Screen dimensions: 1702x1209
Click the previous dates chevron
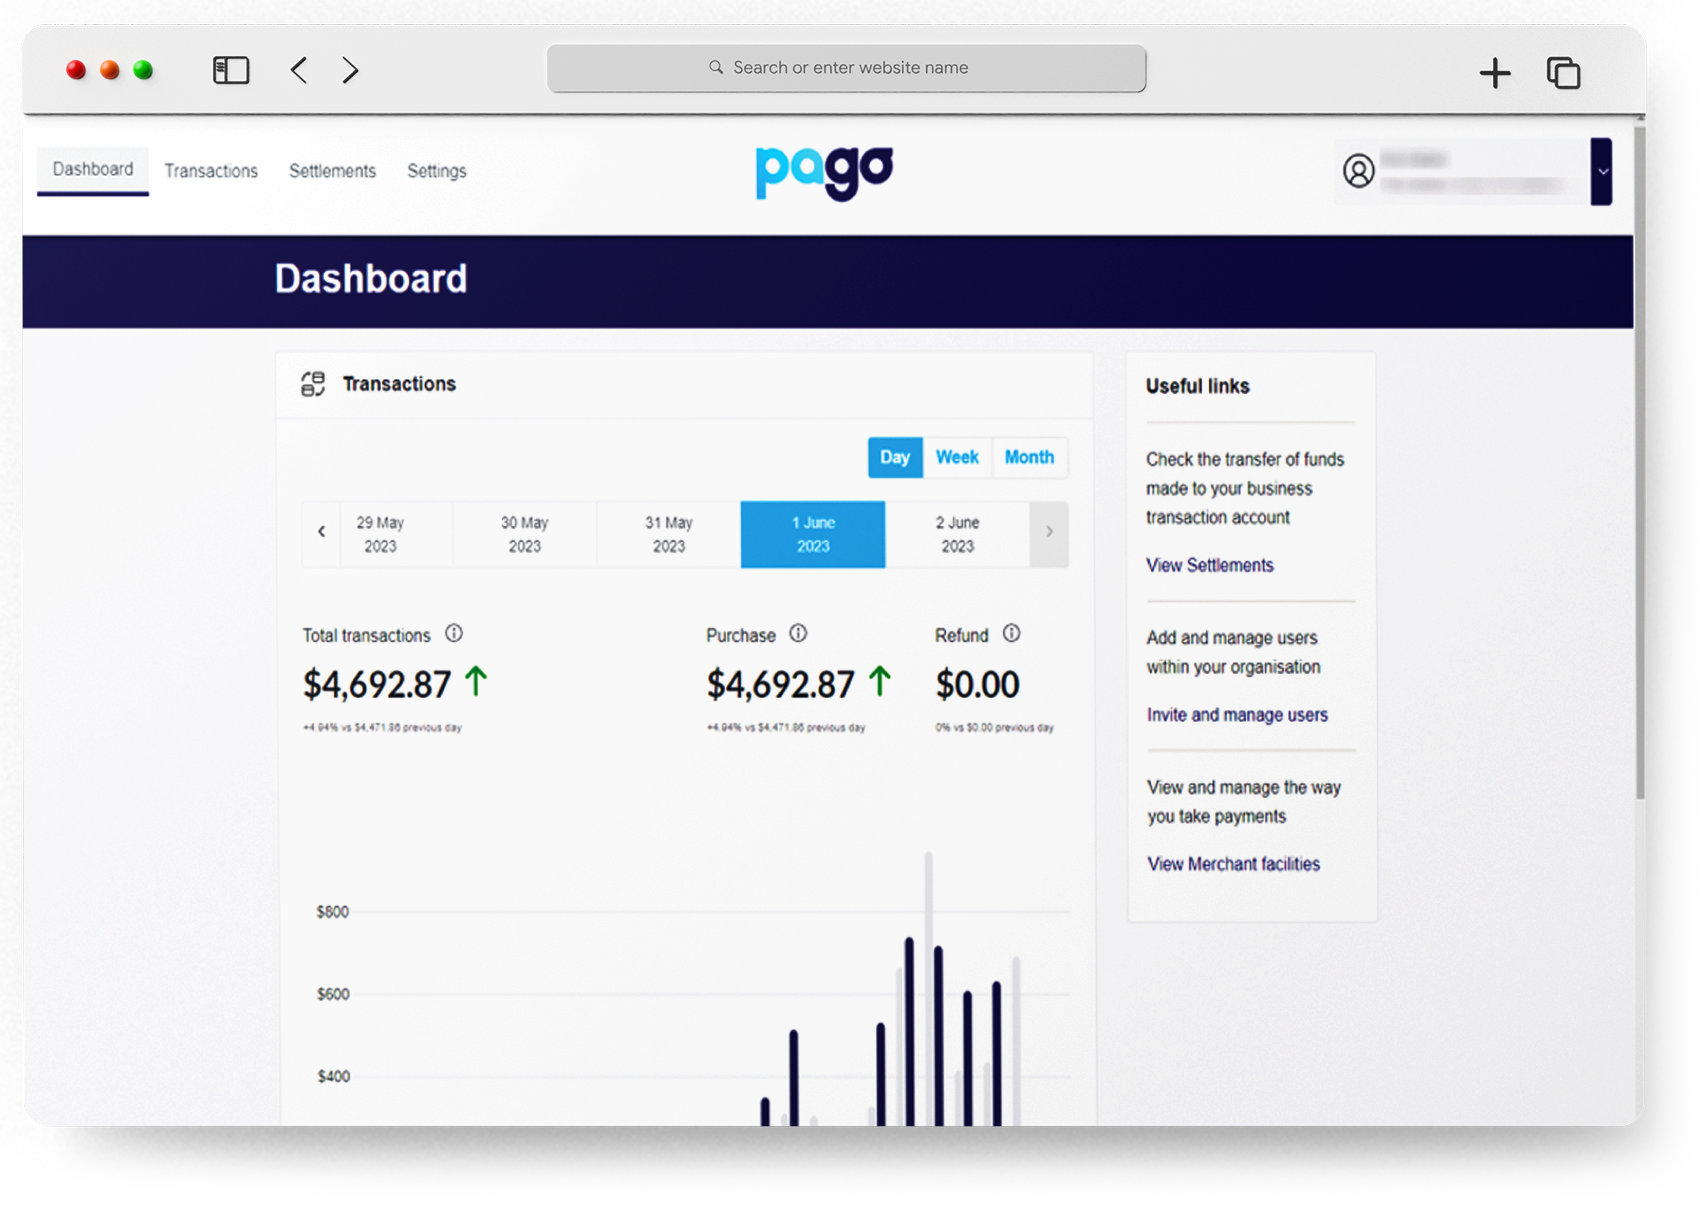coord(321,533)
